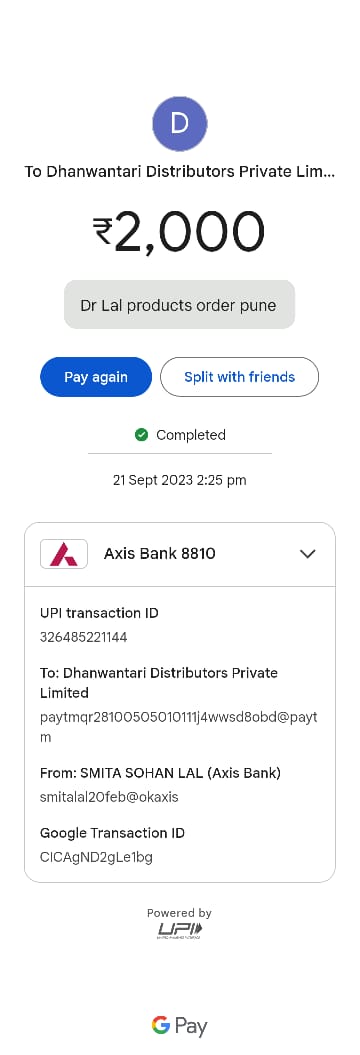Click the recipient name Dhanwantari Distributors heading
The width and height of the screenshot is (360, 1055).
click(x=179, y=172)
